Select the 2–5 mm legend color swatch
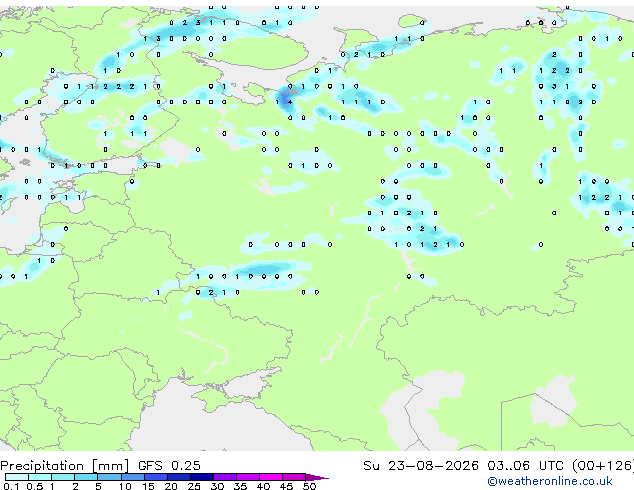The image size is (634, 490). pos(86,477)
